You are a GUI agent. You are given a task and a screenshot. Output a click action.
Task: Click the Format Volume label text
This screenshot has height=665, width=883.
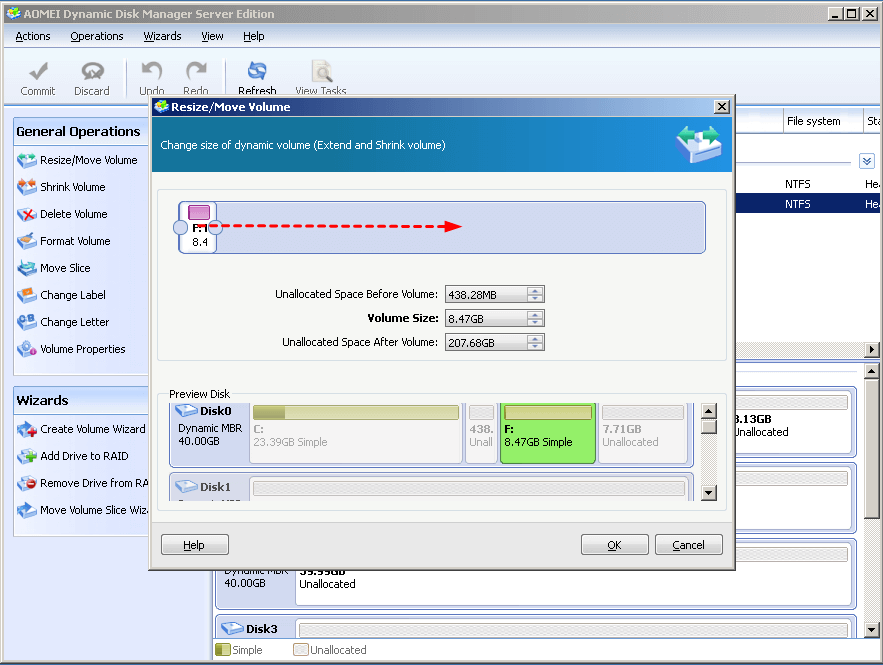[x=75, y=242]
